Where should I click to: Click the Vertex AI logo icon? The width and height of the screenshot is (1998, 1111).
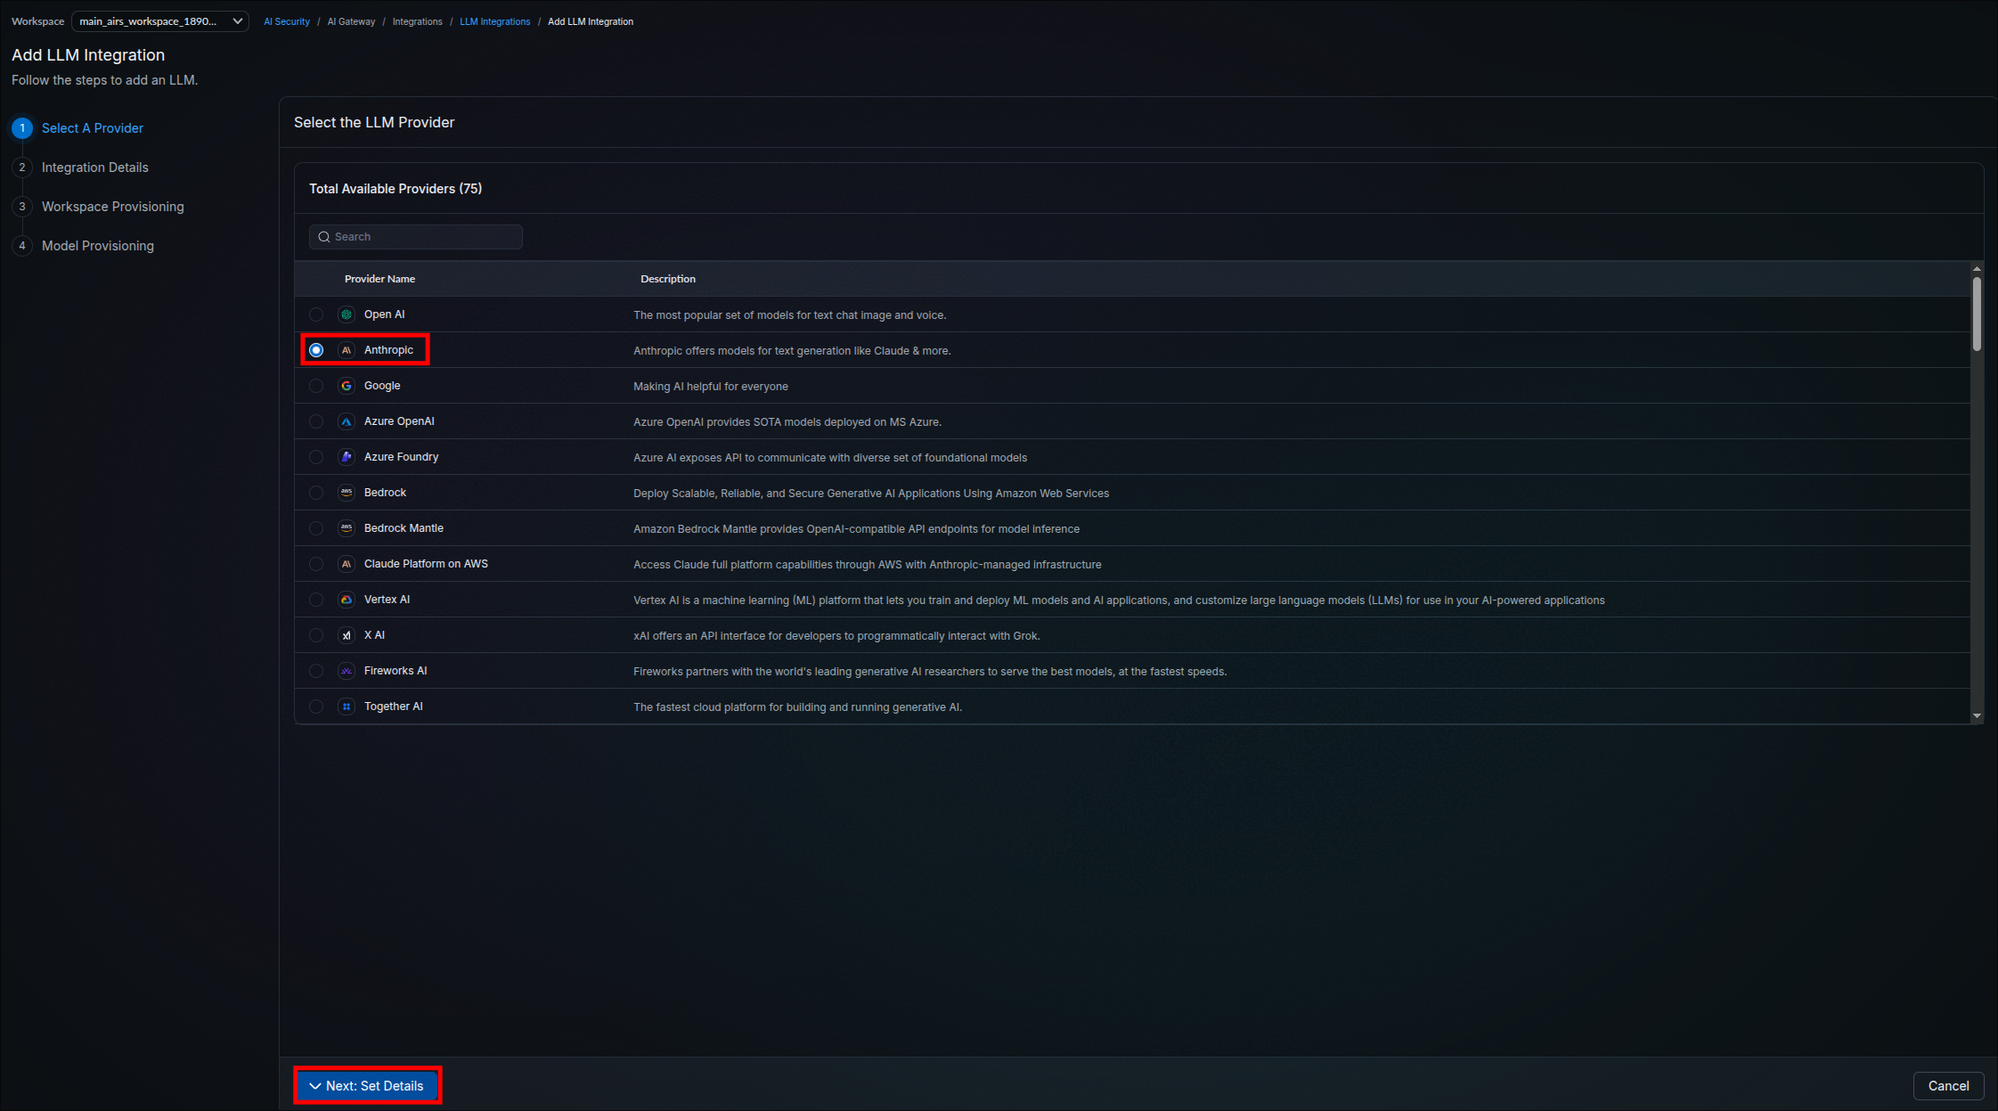click(346, 600)
